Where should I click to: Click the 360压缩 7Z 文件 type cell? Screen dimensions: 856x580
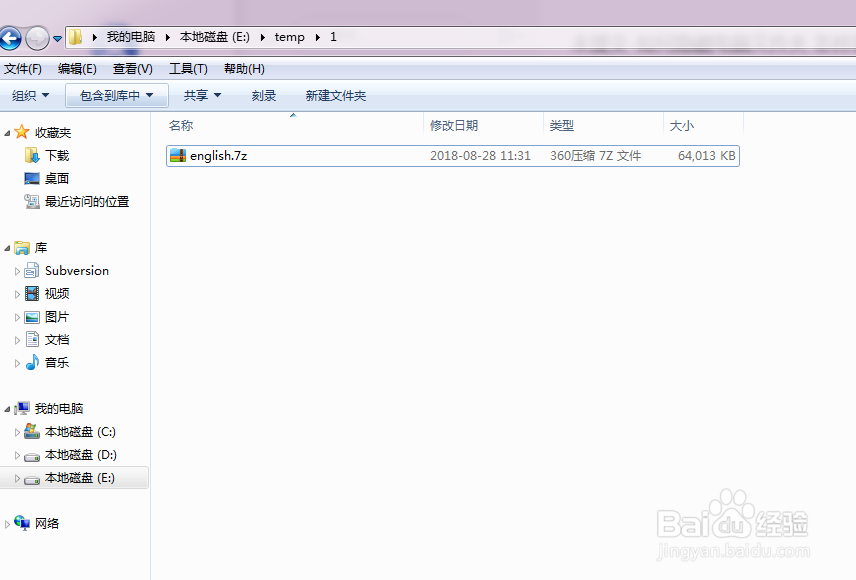point(596,156)
